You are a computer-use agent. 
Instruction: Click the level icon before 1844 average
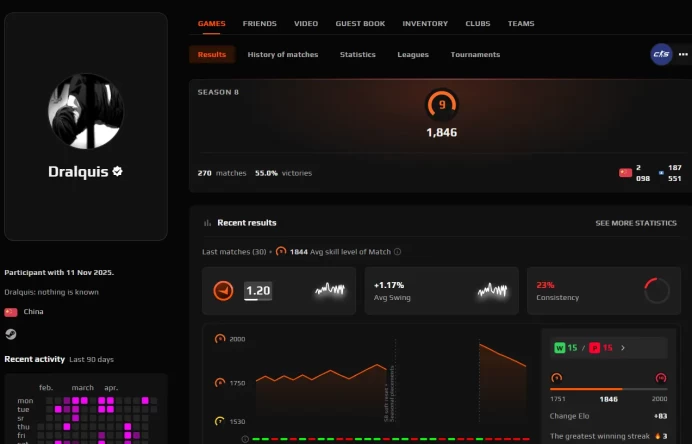(x=281, y=252)
